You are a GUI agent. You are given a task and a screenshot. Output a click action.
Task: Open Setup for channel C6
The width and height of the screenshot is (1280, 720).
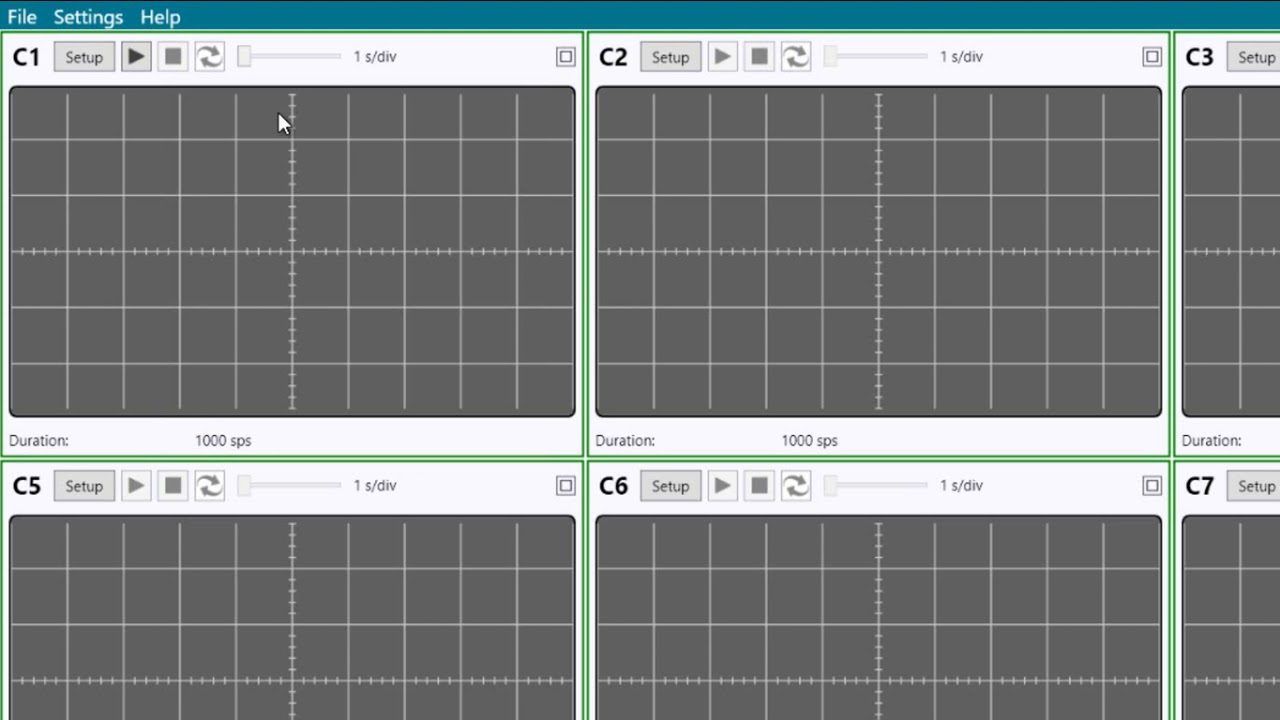[x=670, y=486]
